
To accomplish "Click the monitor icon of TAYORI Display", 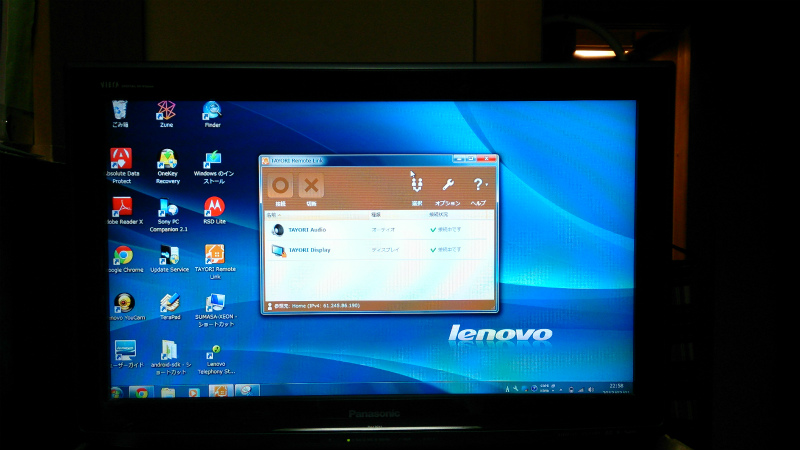I will click(x=279, y=251).
